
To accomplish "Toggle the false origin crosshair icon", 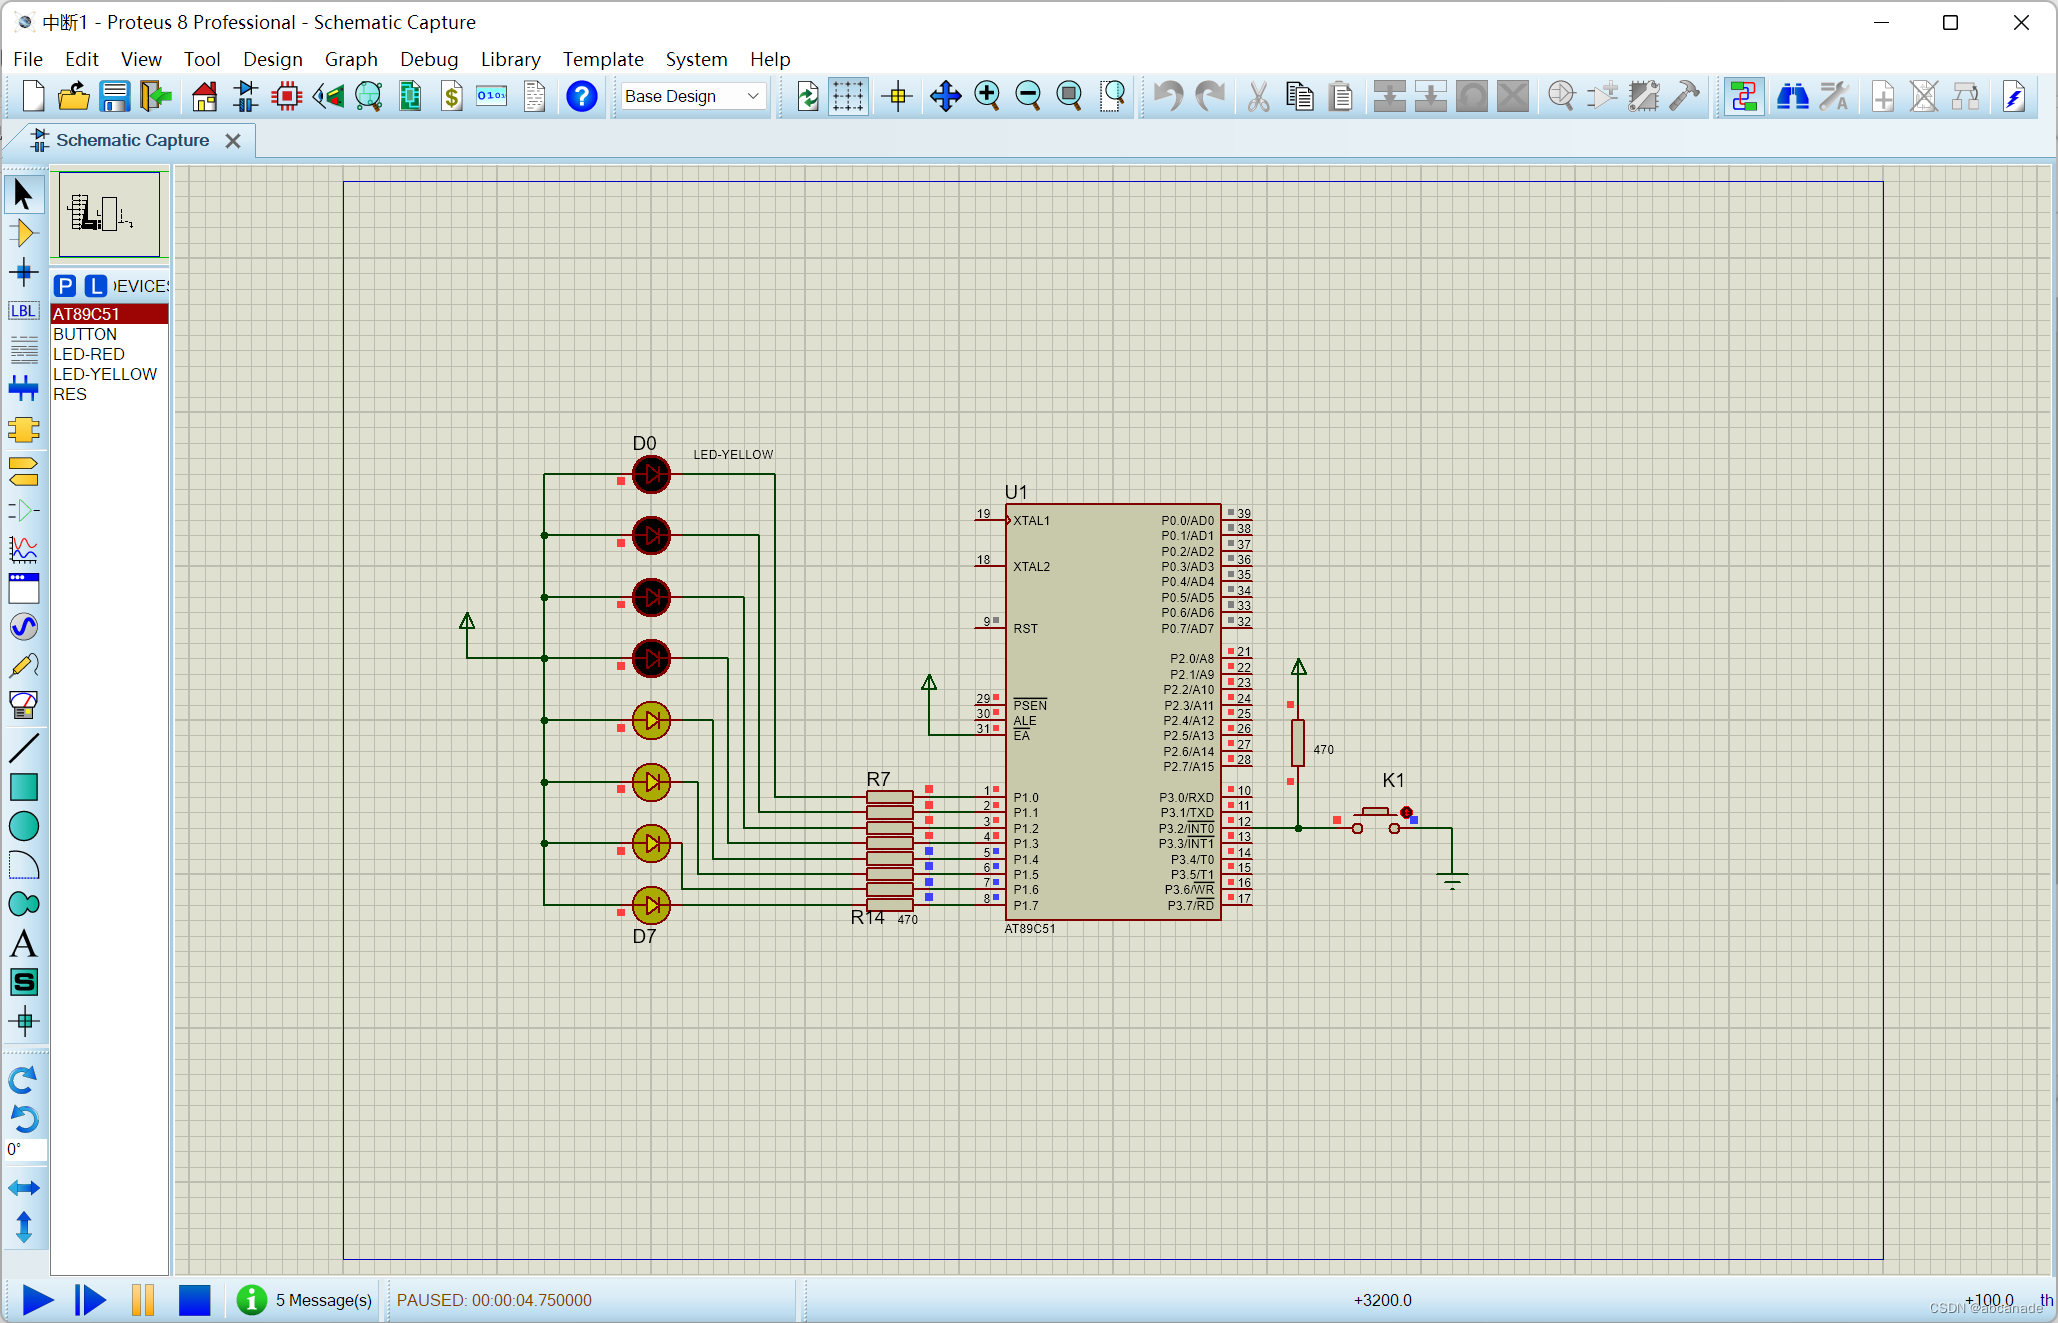I will pyautogui.click(x=897, y=96).
